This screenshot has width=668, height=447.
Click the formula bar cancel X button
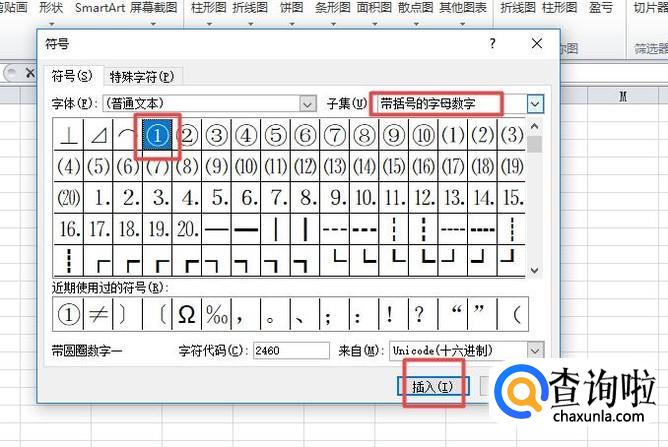[x=30, y=73]
